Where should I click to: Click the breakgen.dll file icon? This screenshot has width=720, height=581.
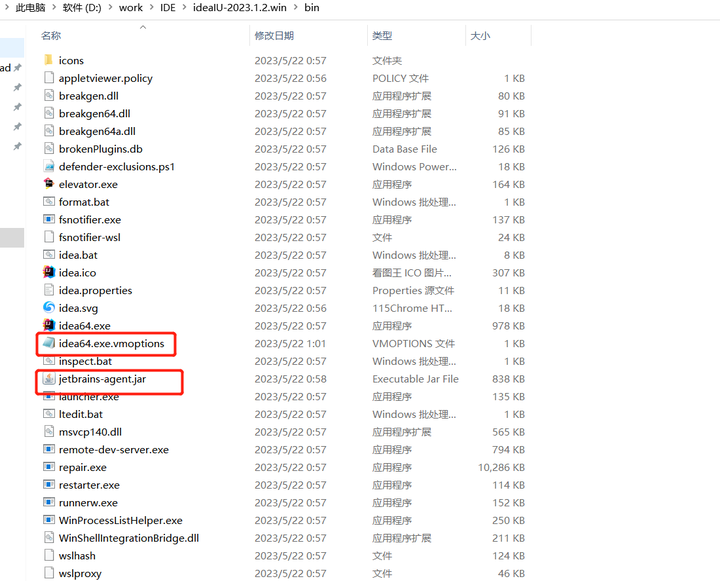coord(49,96)
